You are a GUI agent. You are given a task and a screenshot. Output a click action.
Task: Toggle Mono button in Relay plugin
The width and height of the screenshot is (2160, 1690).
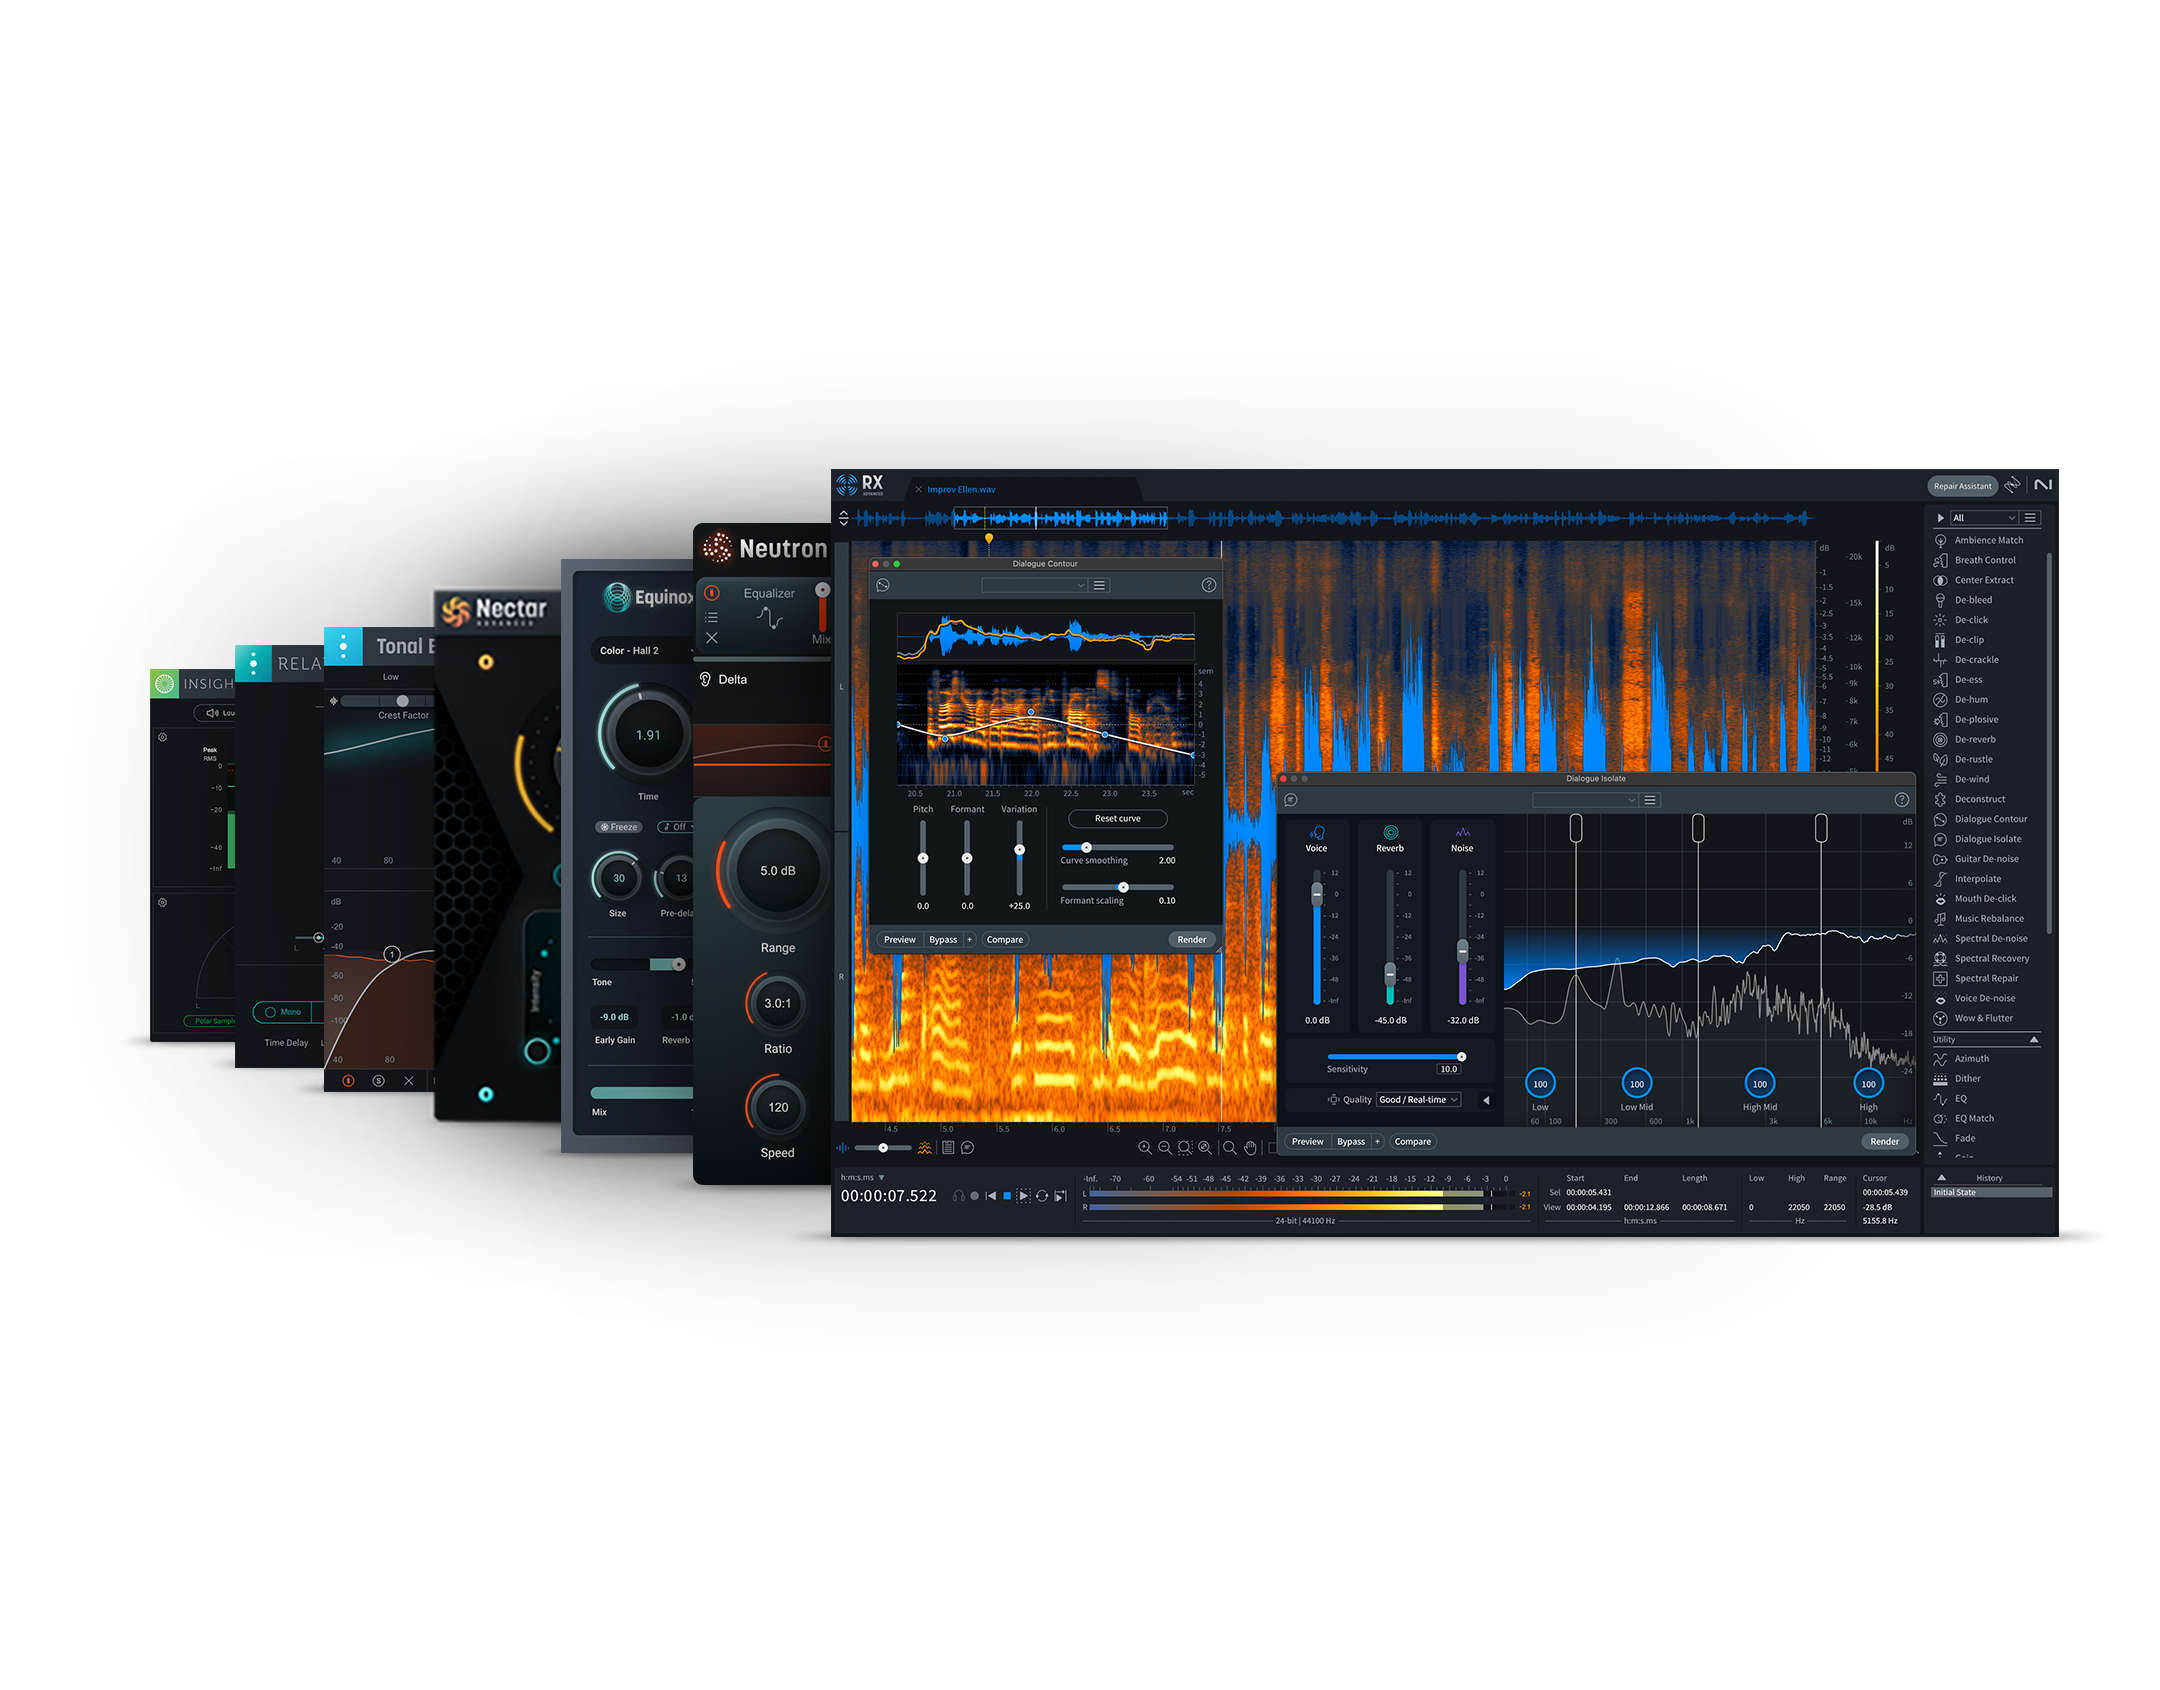[x=283, y=1012]
